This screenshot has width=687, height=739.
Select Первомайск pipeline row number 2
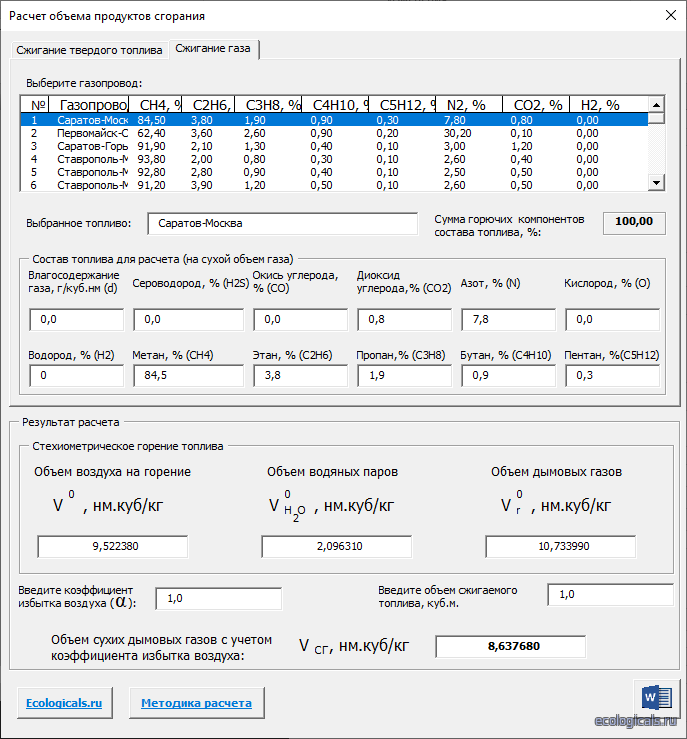334,133
